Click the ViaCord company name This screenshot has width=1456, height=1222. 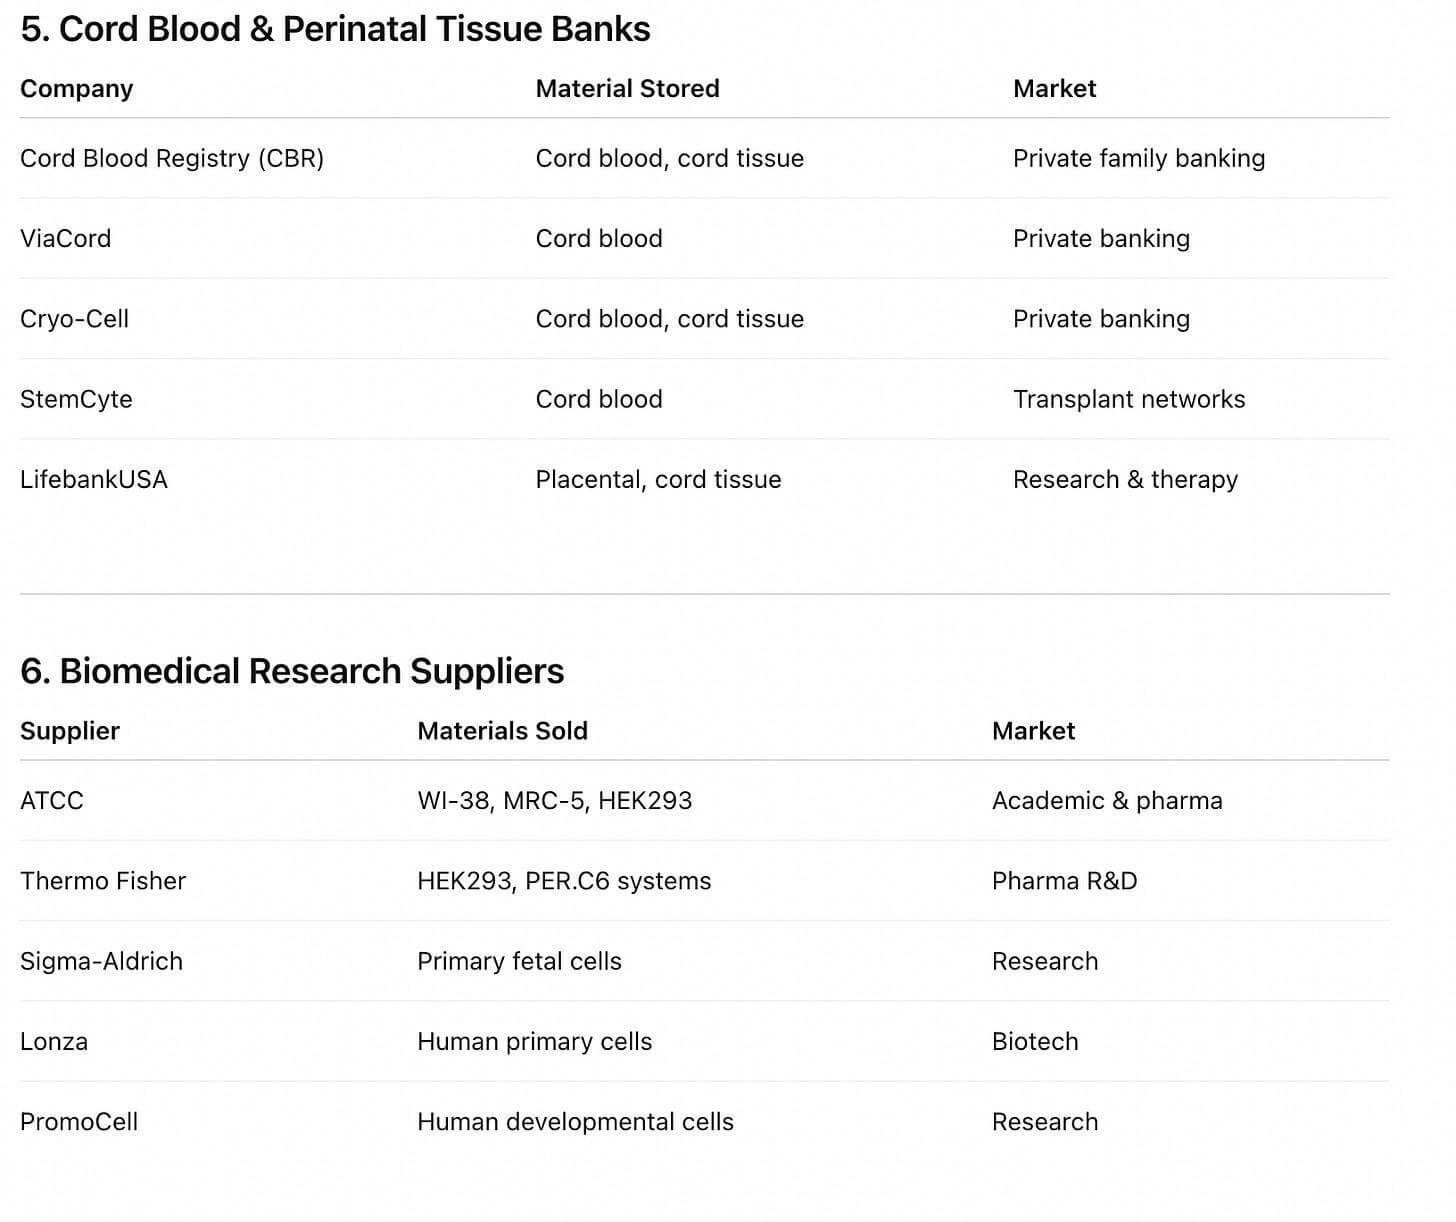(x=65, y=238)
